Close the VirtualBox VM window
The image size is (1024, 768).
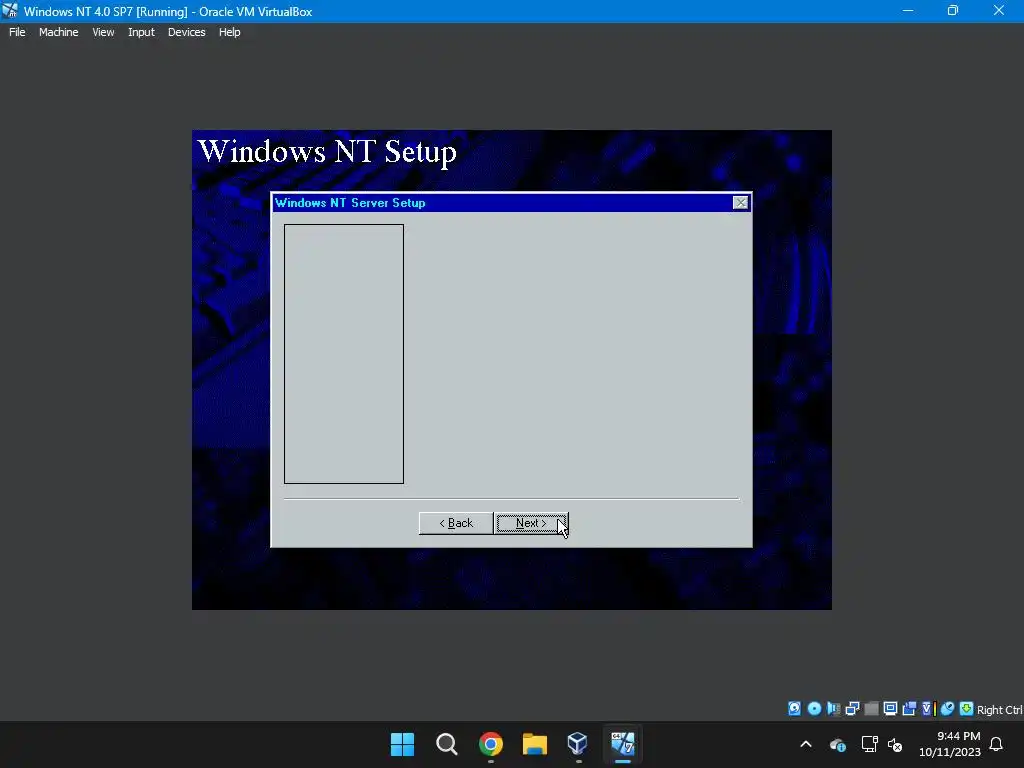tap(999, 11)
